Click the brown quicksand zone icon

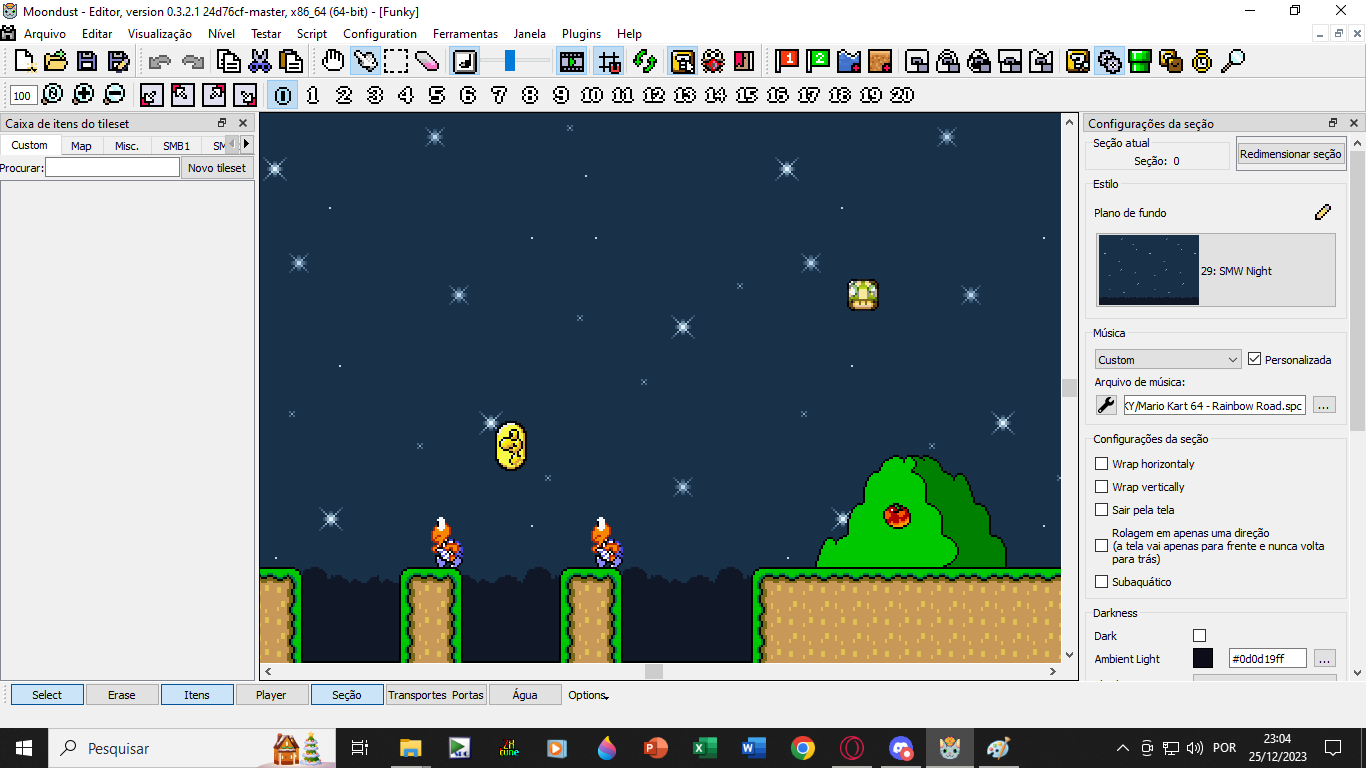pyautogui.click(x=880, y=61)
